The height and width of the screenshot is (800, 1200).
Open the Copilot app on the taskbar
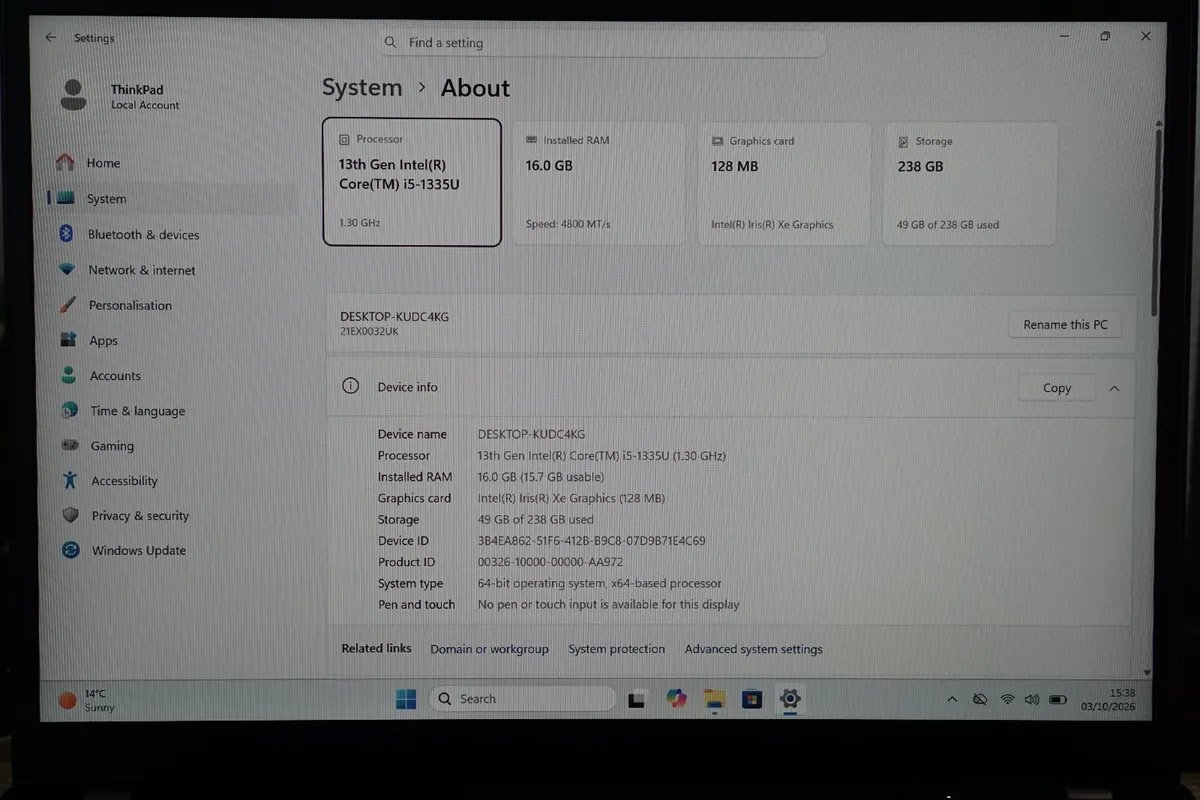pos(677,699)
